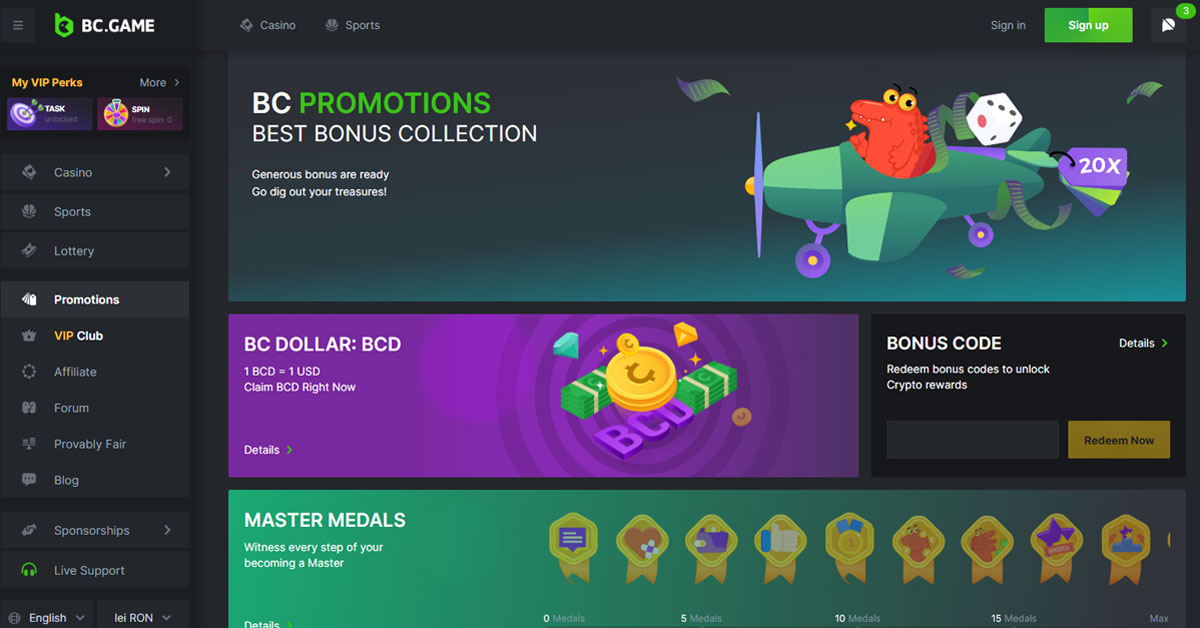Viewport: 1200px width, 628px height.
Task: Expand the Sponsorships sidebar section
Action: [167, 530]
